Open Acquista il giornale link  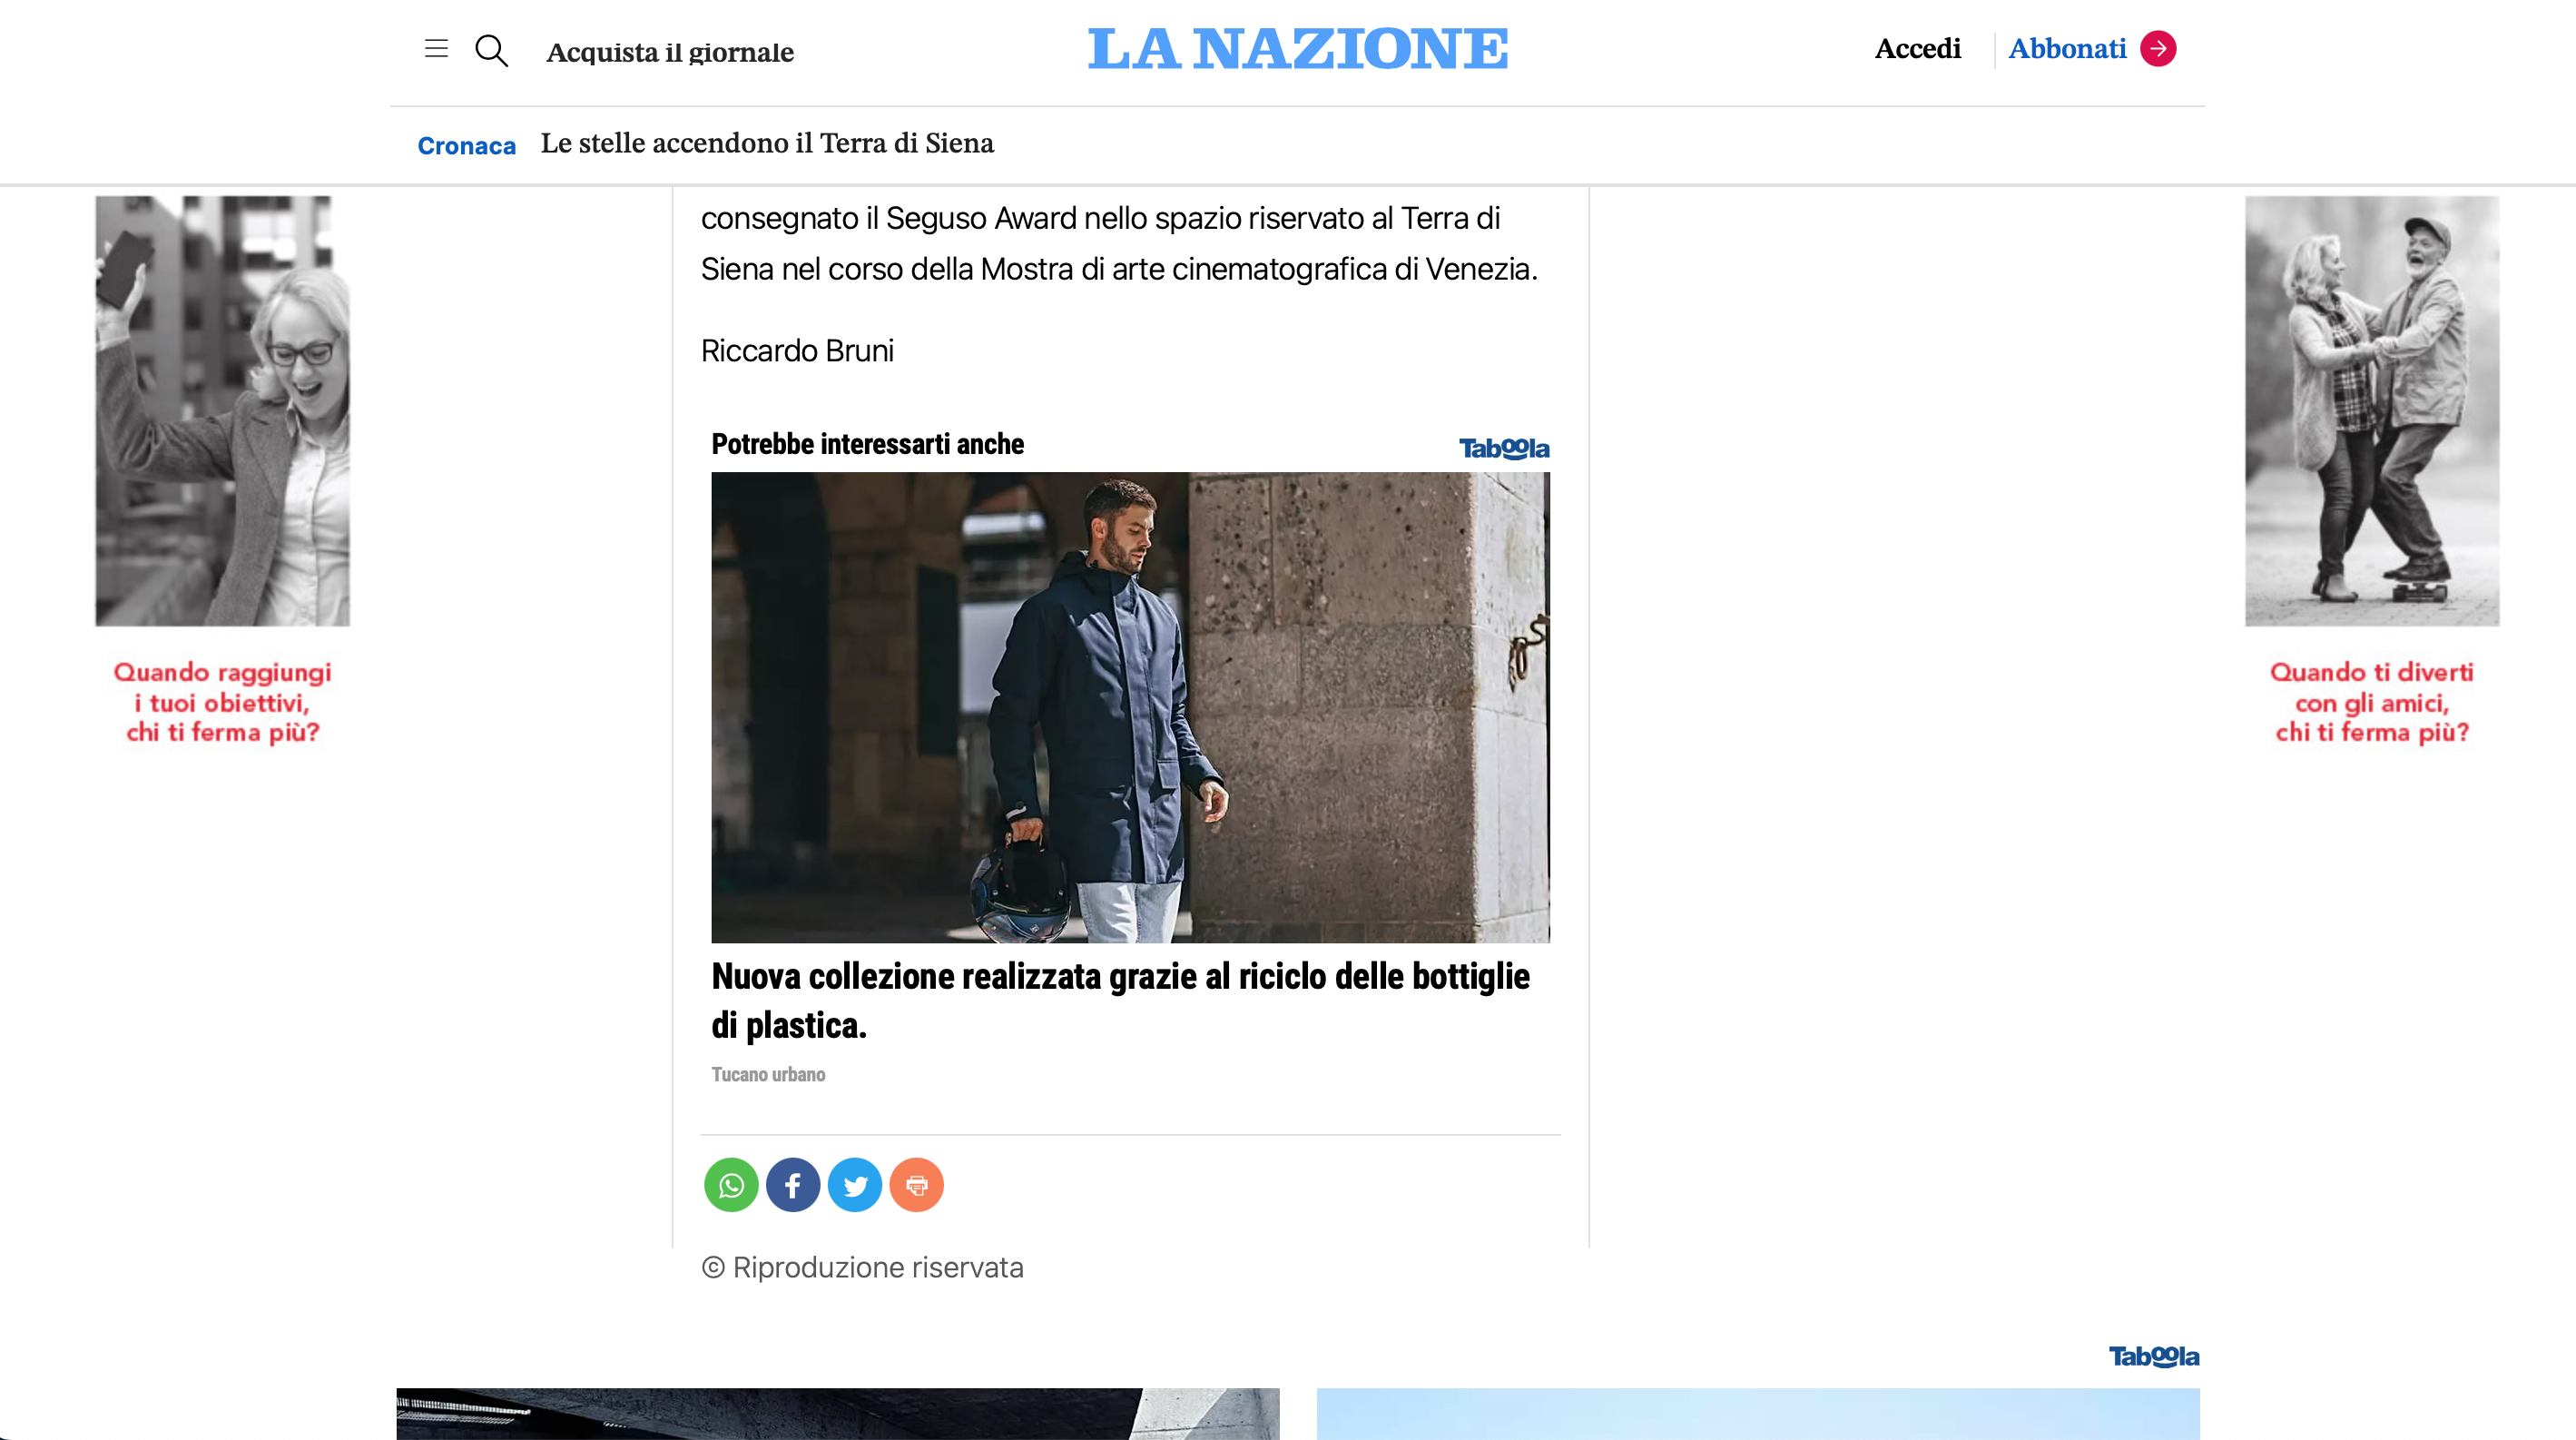click(670, 52)
